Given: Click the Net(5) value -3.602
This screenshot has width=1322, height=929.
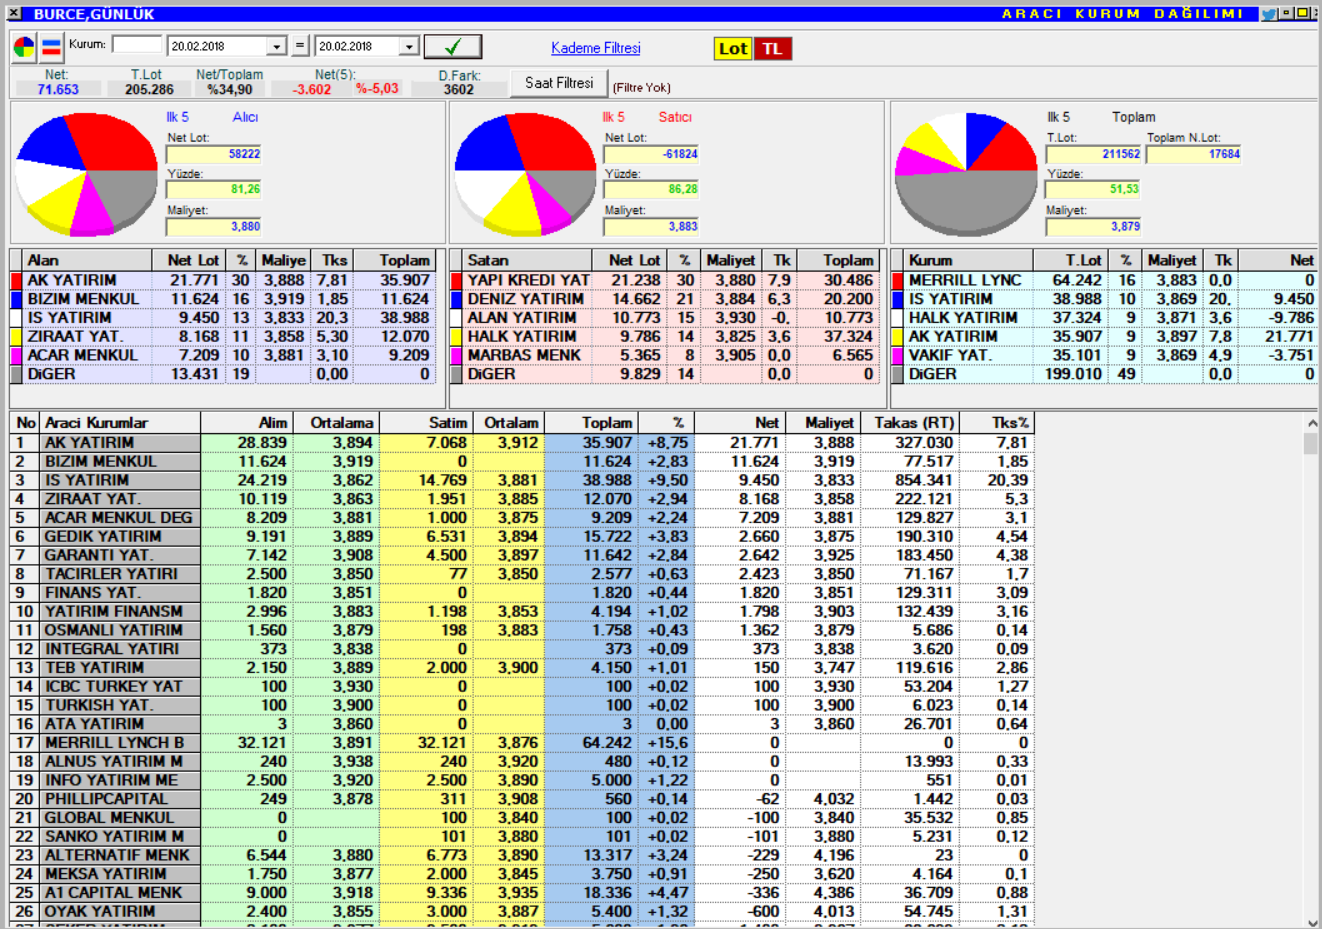Looking at the screenshot, I should (312, 89).
